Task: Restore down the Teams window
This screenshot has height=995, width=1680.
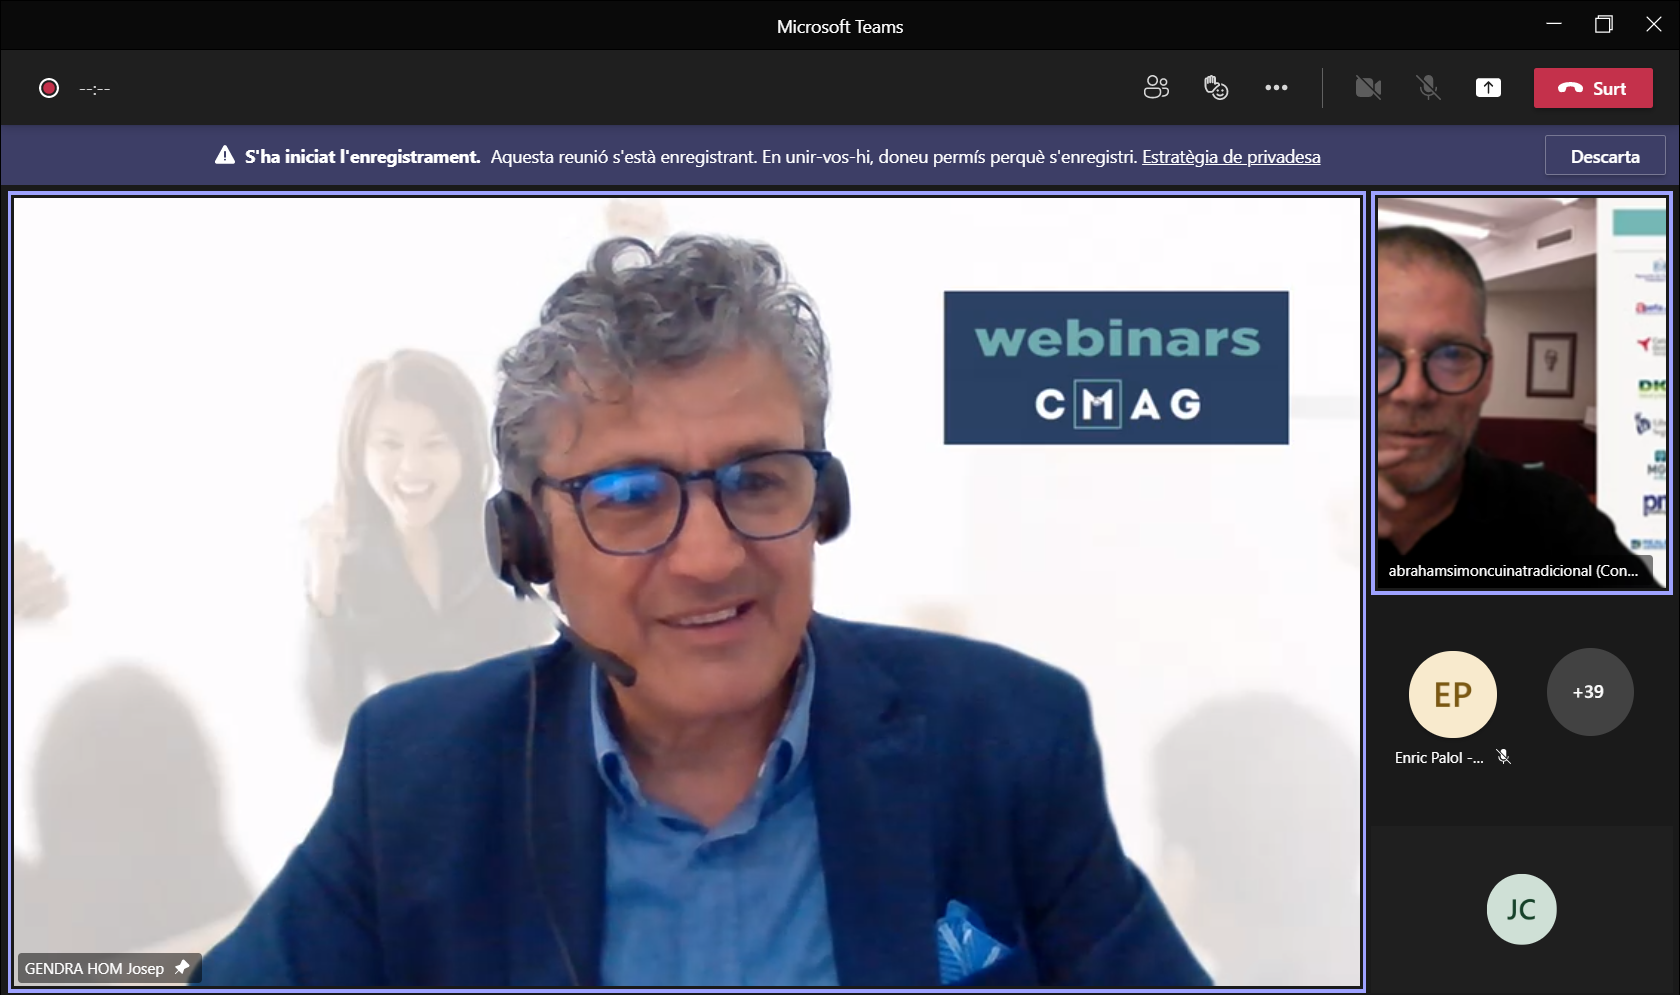Action: pyautogui.click(x=1604, y=25)
